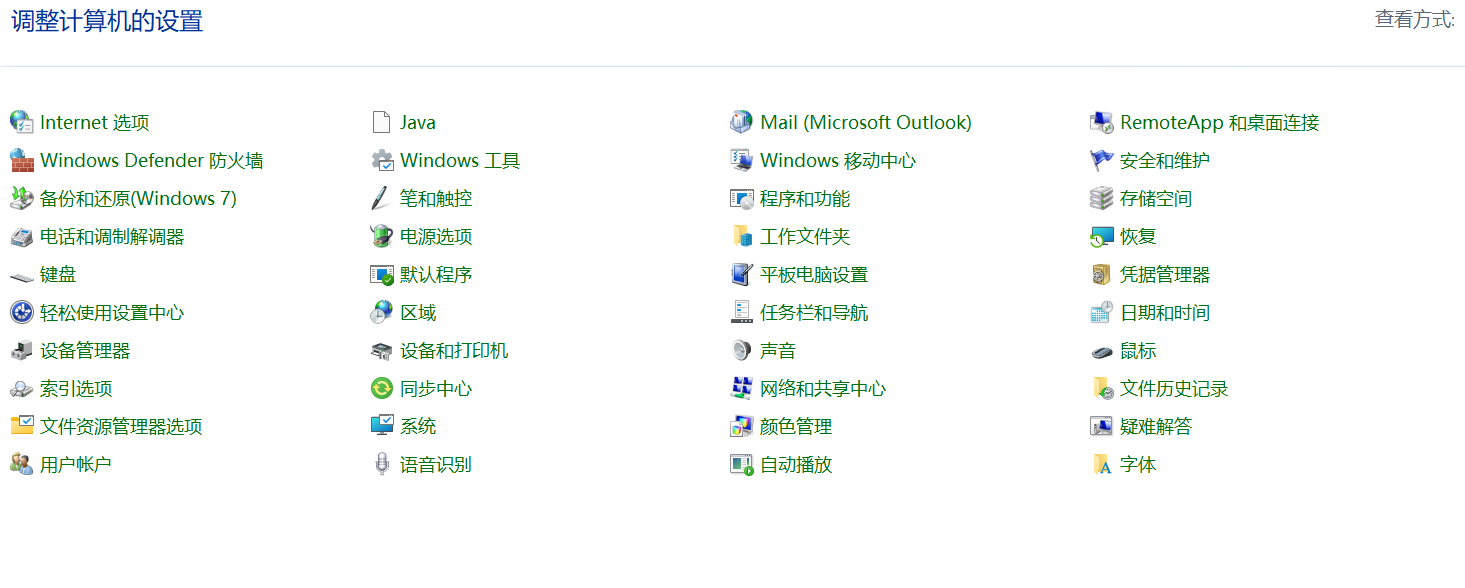This screenshot has width=1465, height=588.
Task: Open the 设备管理器 icon
Action: (x=22, y=350)
